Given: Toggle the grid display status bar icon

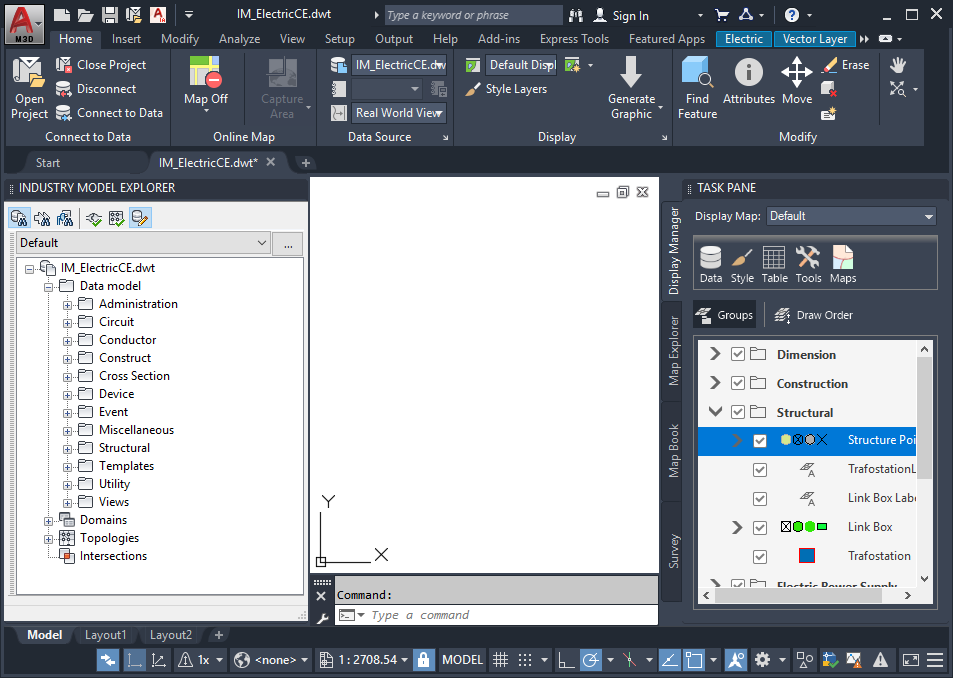Looking at the screenshot, I should pyautogui.click(x=500, y=659).
